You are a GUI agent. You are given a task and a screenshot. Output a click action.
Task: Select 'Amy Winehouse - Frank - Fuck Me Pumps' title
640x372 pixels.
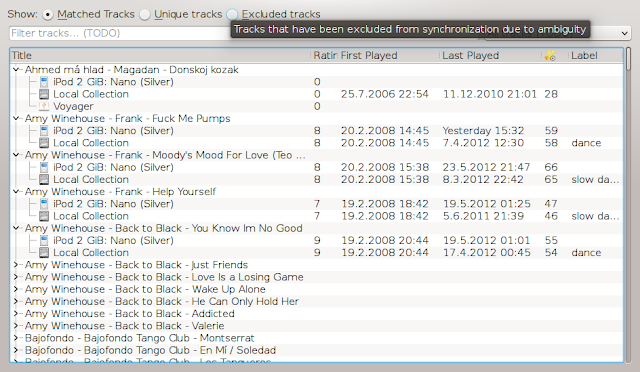click(127, 118)
